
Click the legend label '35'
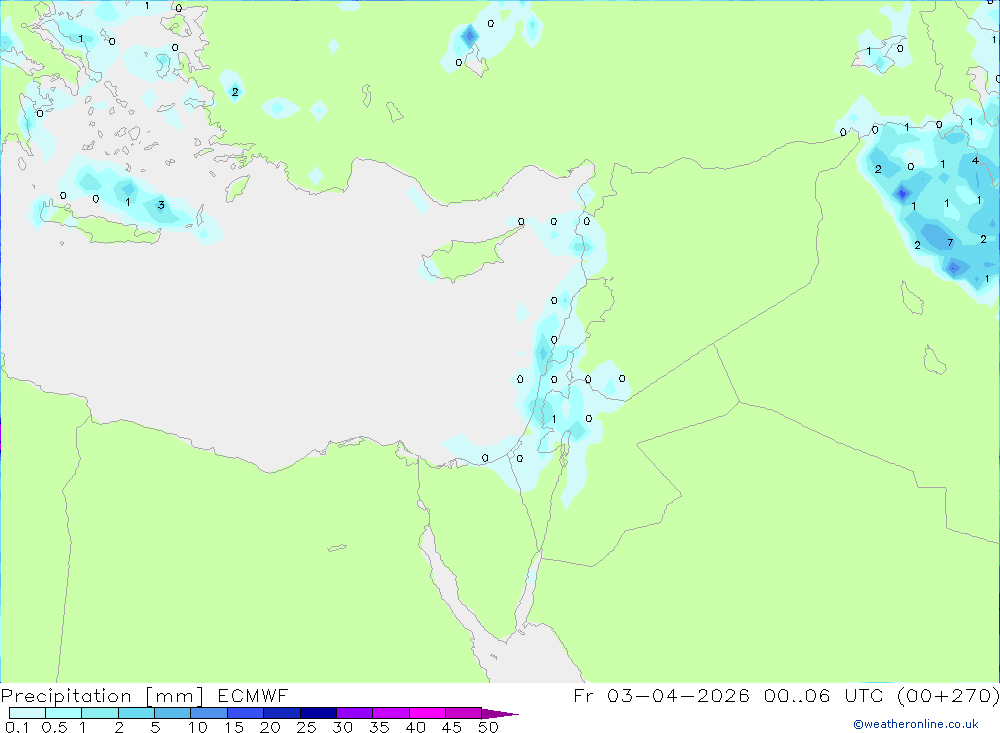click(x=379, y=727)
